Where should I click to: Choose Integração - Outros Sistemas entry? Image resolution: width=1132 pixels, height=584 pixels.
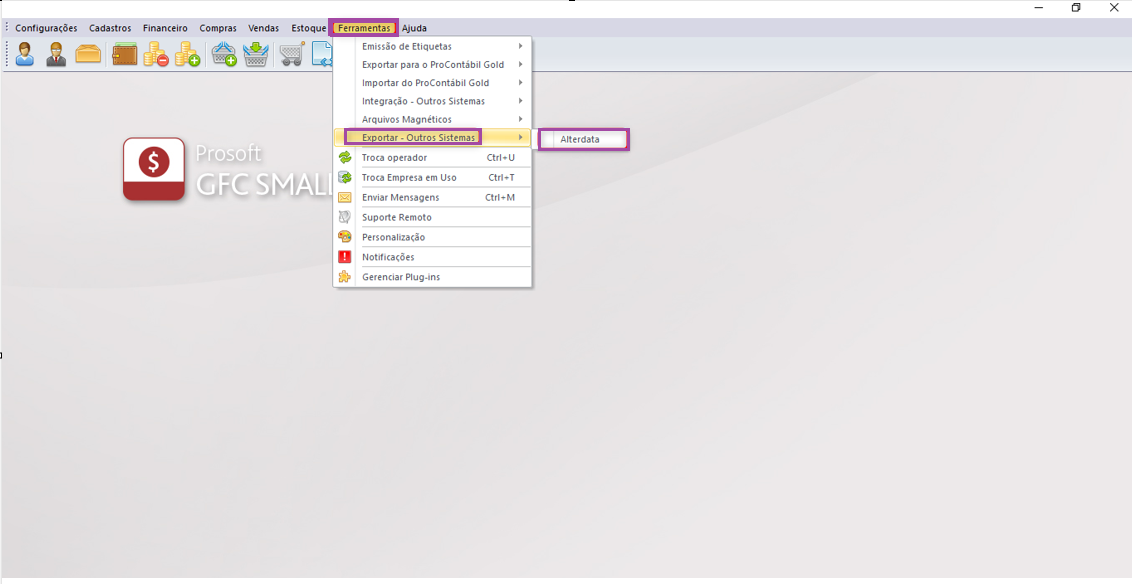pyautogui.click(x=432, y=101)
